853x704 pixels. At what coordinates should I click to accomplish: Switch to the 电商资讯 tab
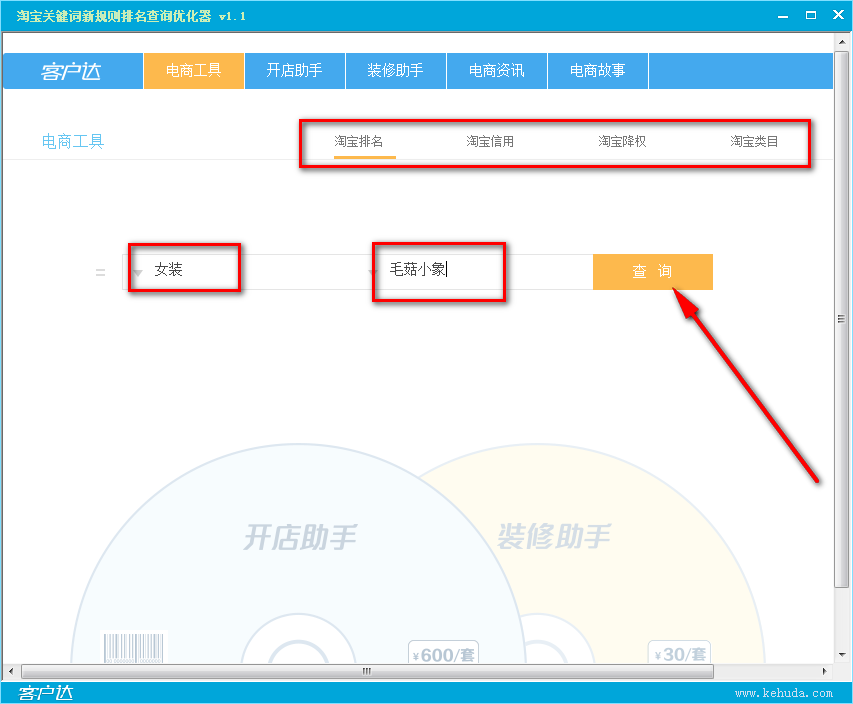497,71
